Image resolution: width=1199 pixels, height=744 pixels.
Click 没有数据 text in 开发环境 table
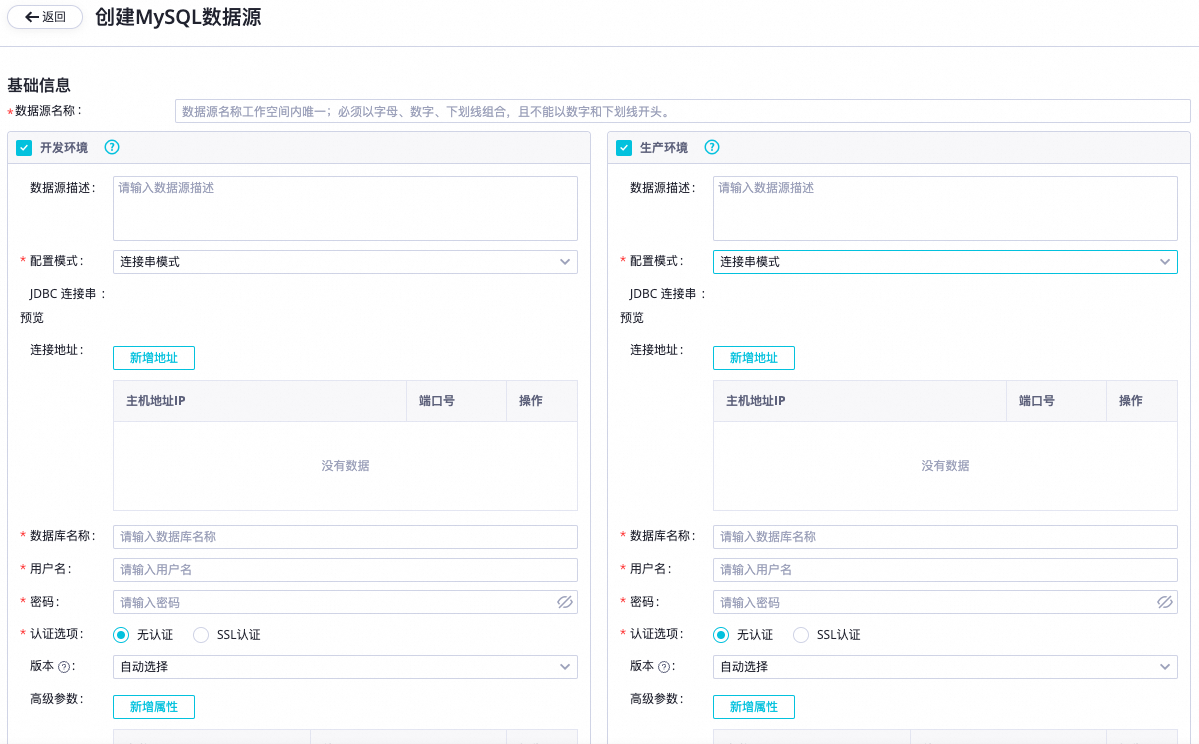[345, 466]
